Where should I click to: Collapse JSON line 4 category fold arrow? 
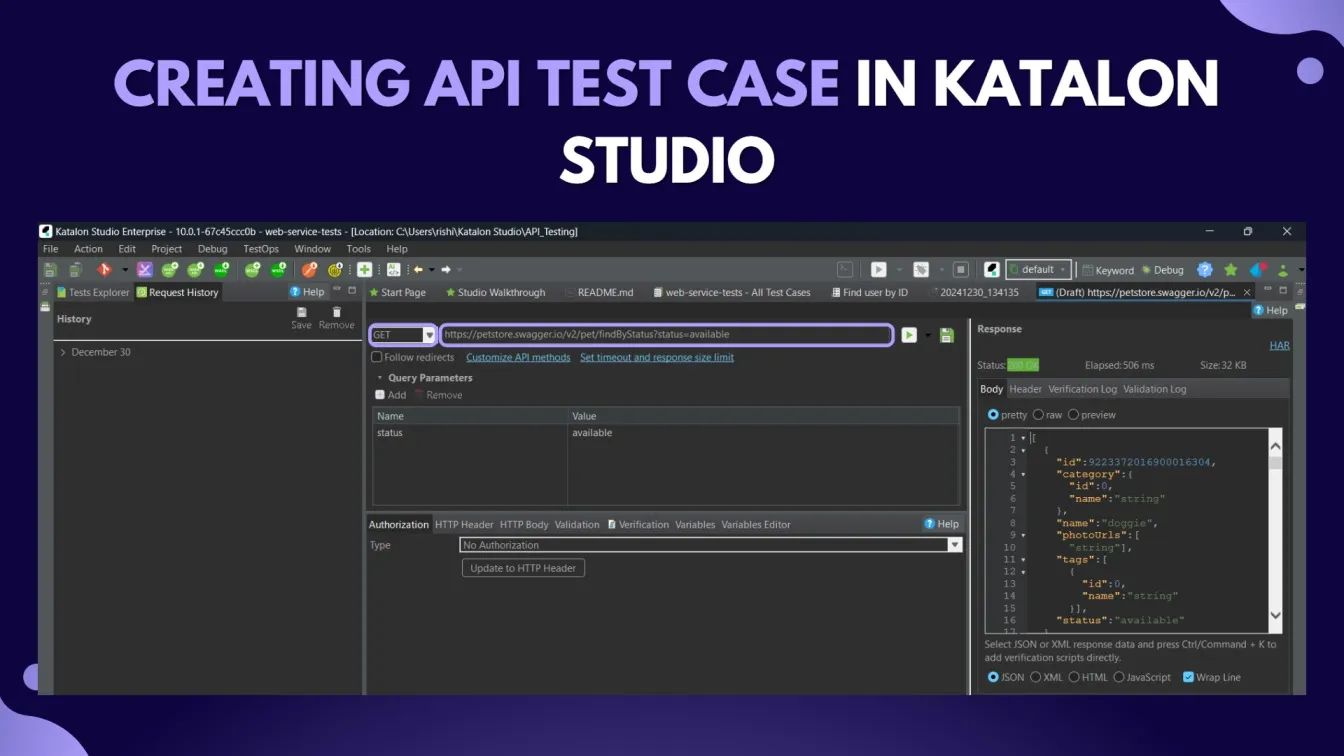point(1023,474)
